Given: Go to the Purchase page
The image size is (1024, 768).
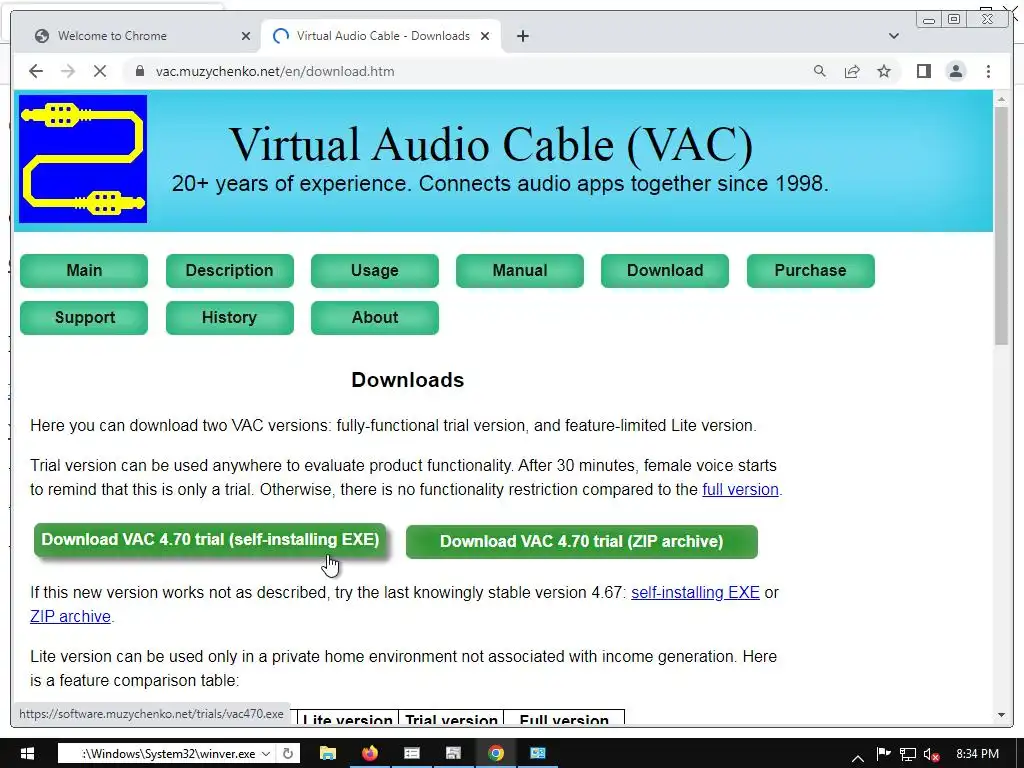Looking at the screenshot, I should [x=810, y=270].
